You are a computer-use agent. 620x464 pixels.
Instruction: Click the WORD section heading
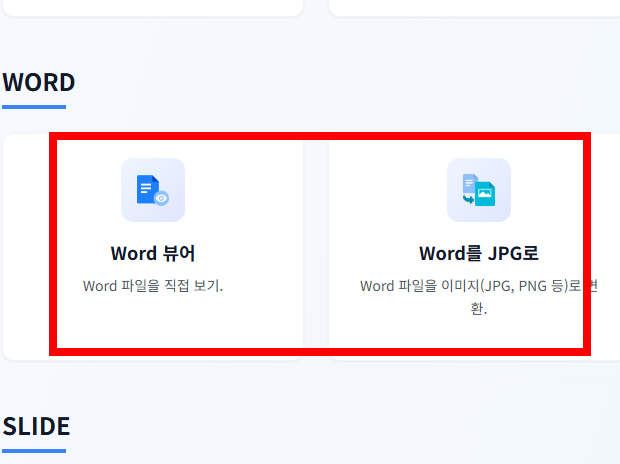click(38, 82)
